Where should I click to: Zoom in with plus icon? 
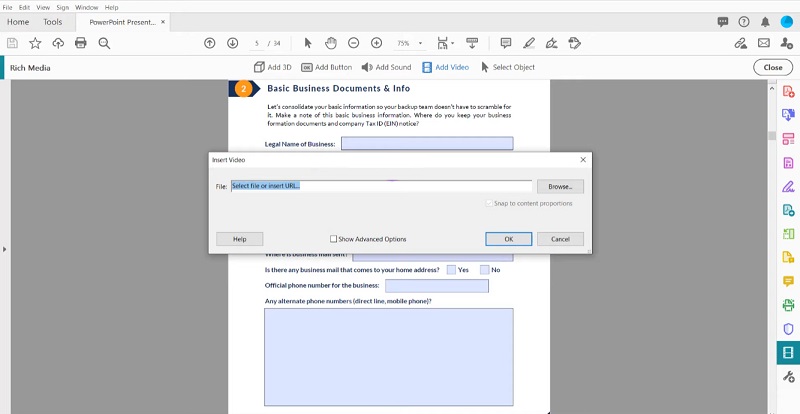[377, 43]
